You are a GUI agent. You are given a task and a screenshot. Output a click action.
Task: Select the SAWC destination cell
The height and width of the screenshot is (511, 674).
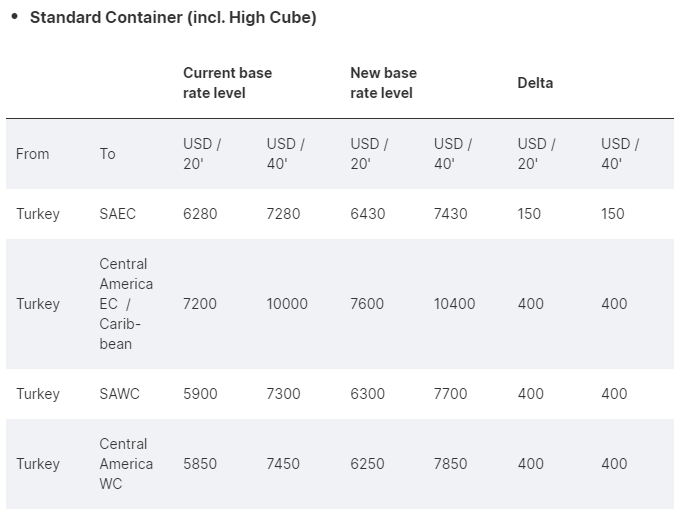tap(120, 394)
